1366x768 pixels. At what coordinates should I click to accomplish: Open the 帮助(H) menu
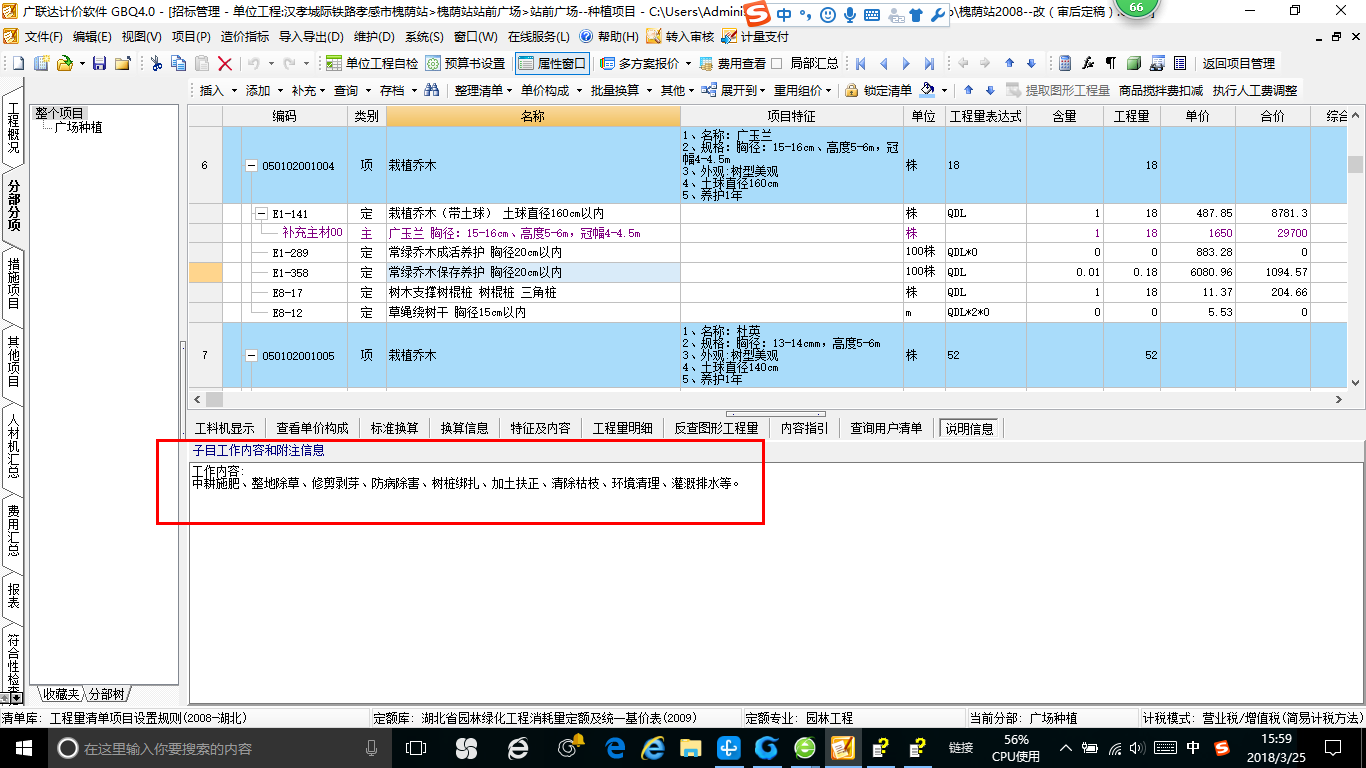click(x=610, y=37)
